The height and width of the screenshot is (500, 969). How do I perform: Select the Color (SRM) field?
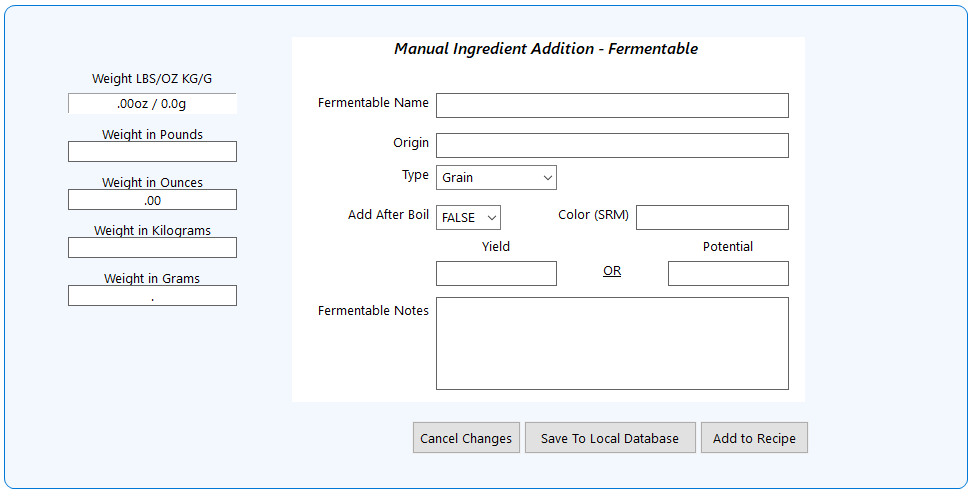(712, 218)
